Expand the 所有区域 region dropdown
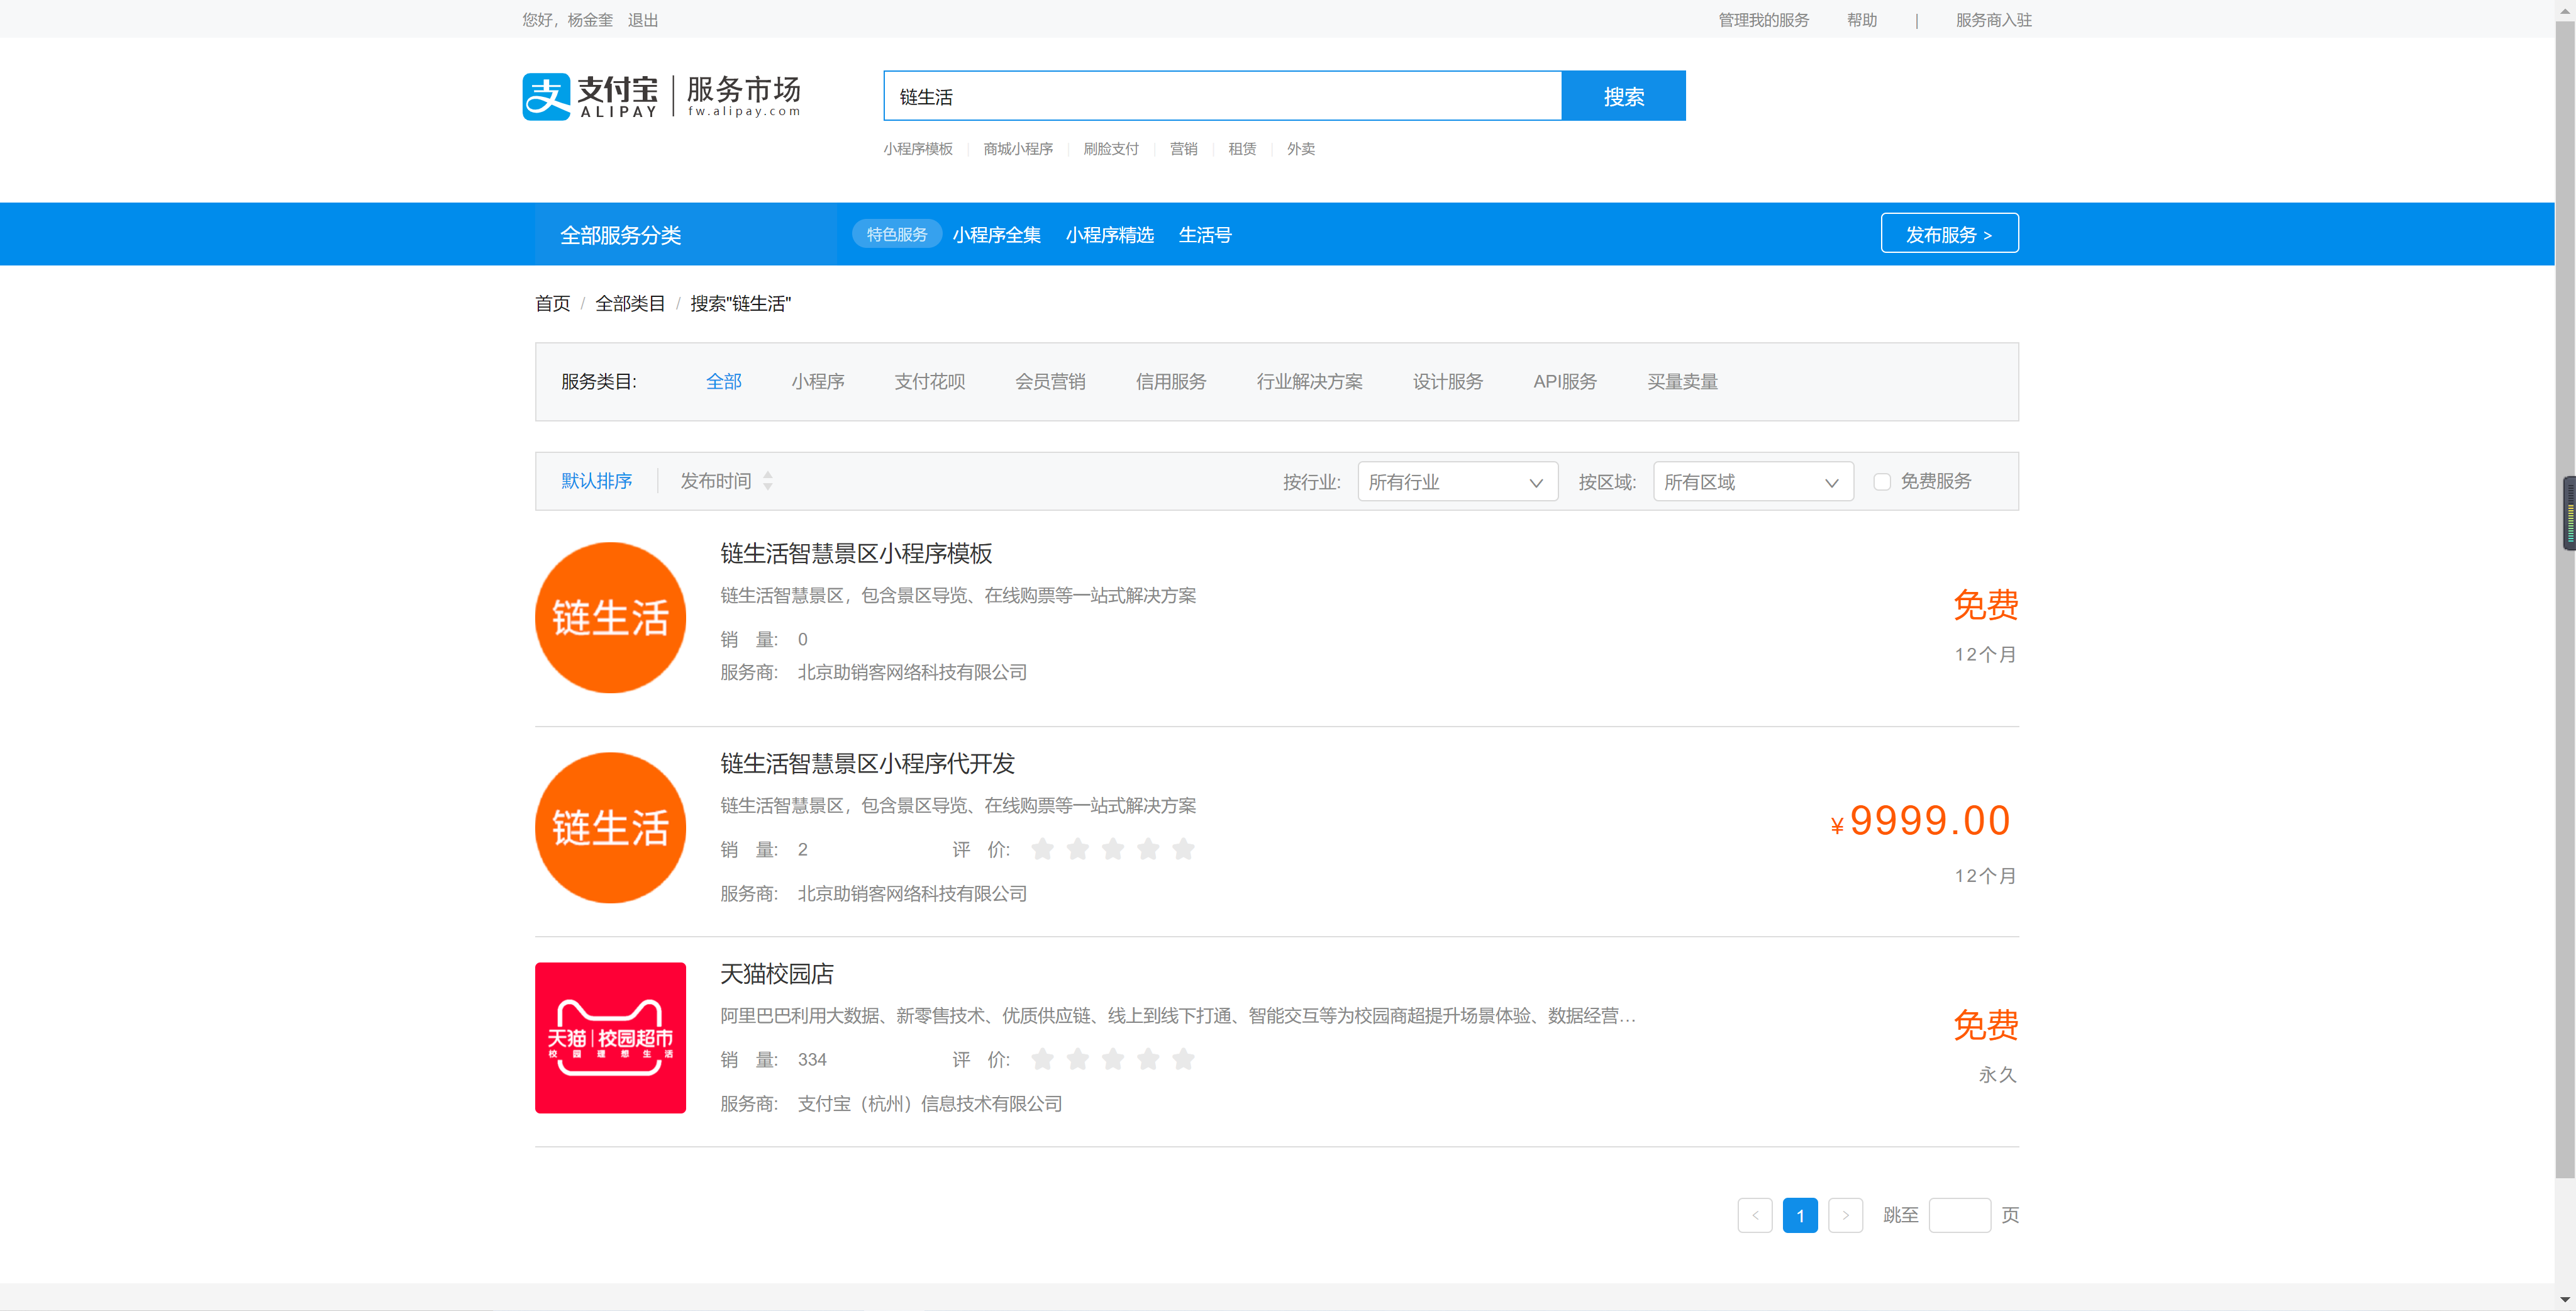2576x1311 pixels. point(1752,482)
